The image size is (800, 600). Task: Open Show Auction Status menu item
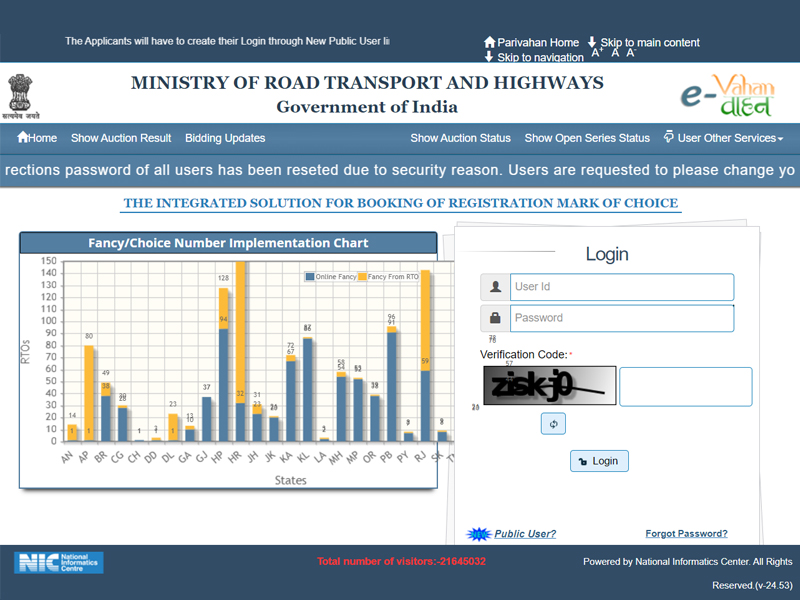click(x=461, y=138)
